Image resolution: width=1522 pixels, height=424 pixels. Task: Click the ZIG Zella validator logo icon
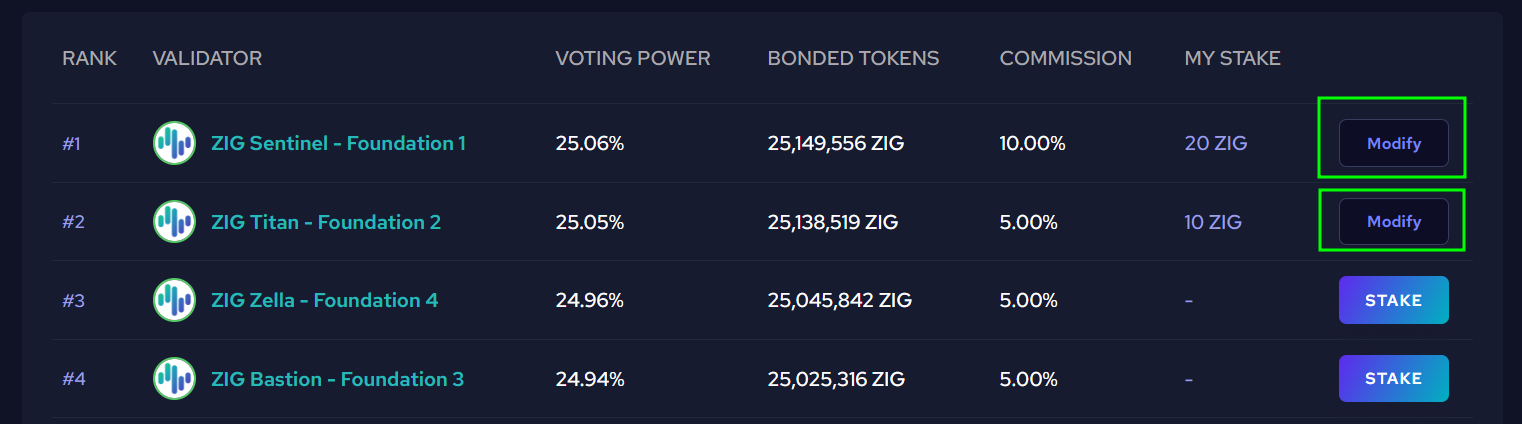tap(174, 300)
